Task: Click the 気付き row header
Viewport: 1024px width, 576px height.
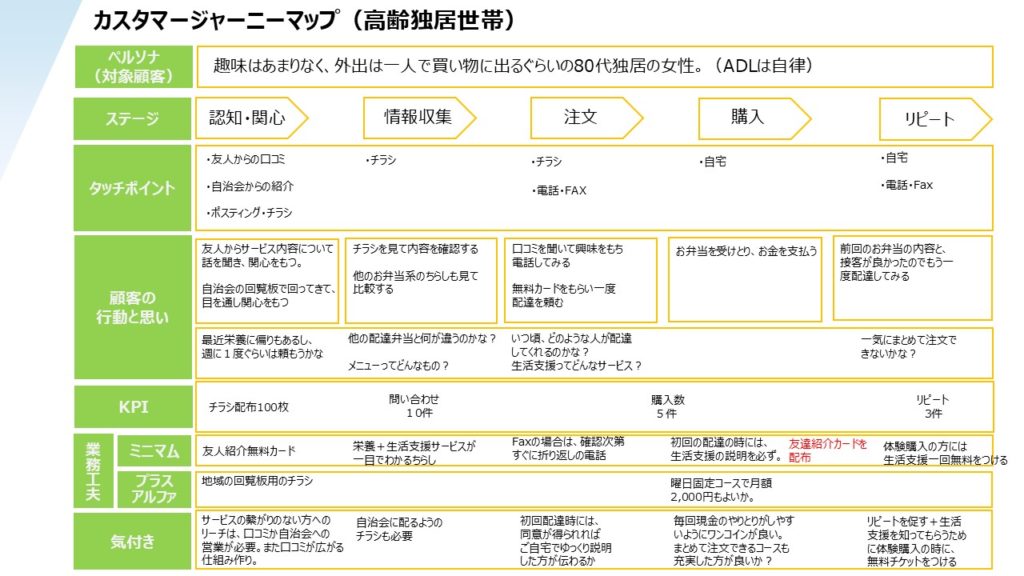Action: [x=133, y=541]
